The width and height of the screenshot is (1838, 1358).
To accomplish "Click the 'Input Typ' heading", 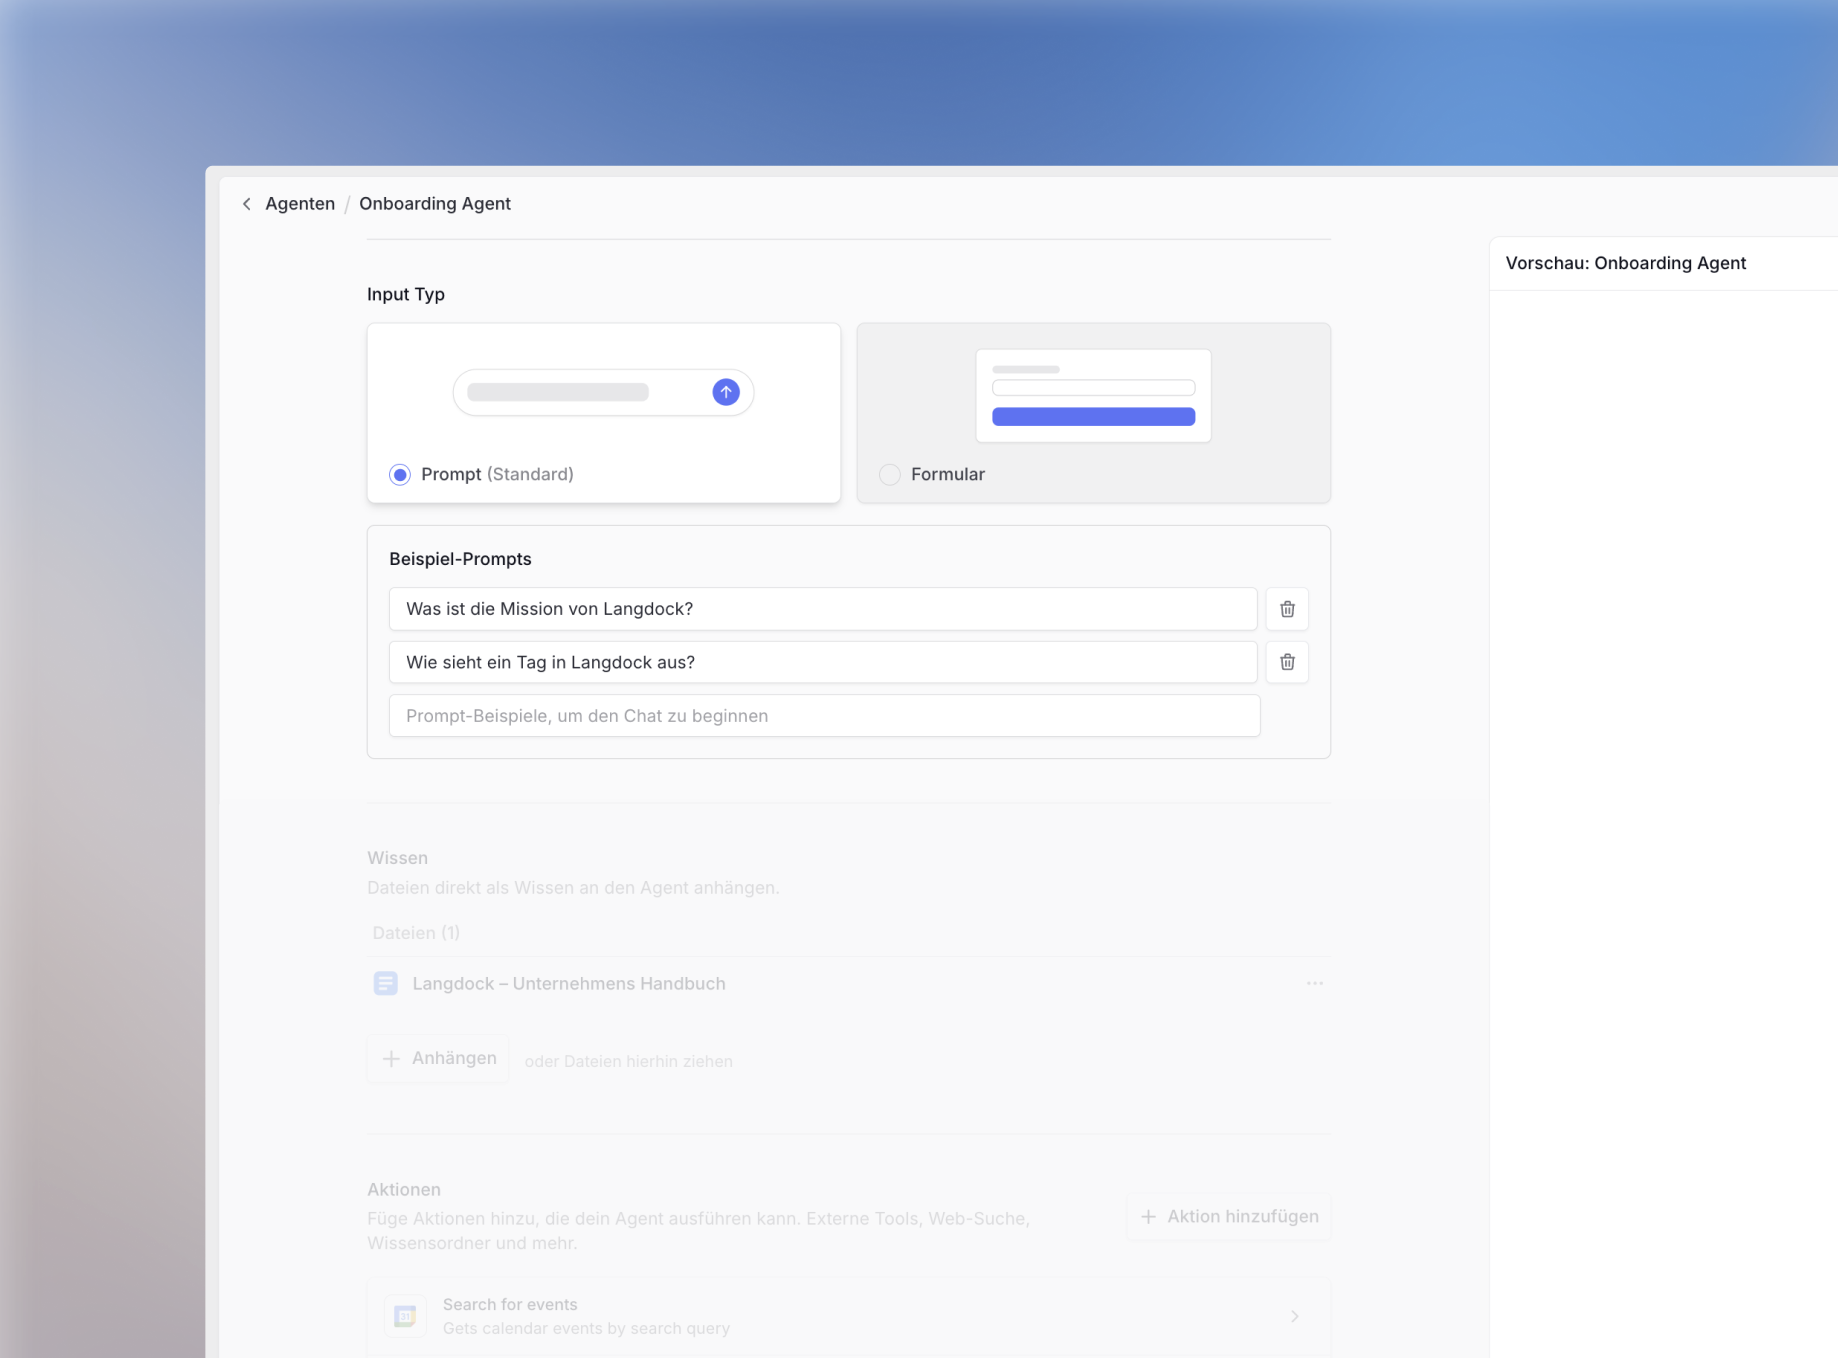I will pos(406,294).
